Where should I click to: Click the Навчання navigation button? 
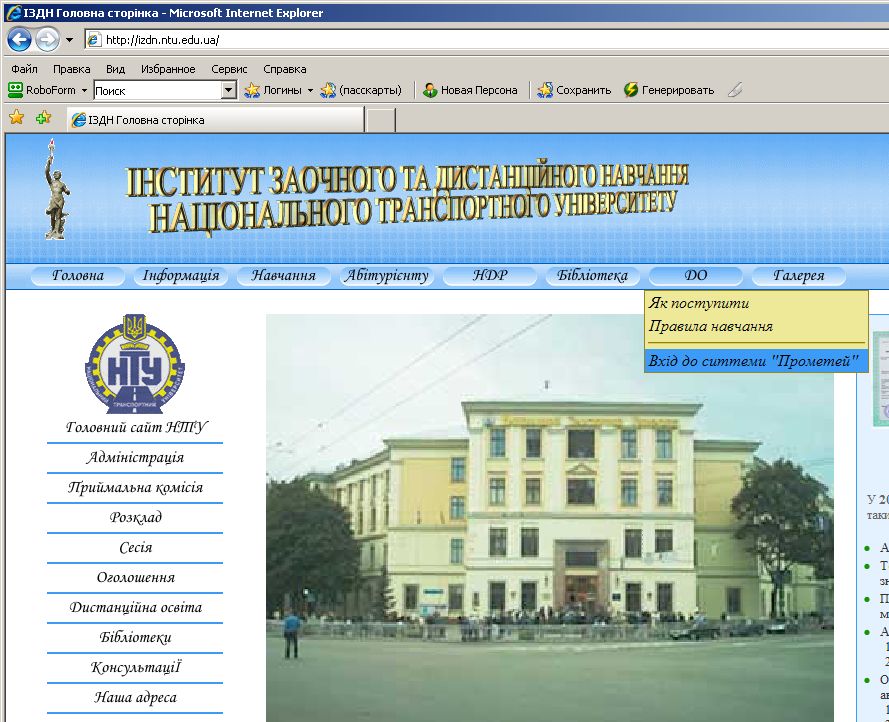[283, 276]
